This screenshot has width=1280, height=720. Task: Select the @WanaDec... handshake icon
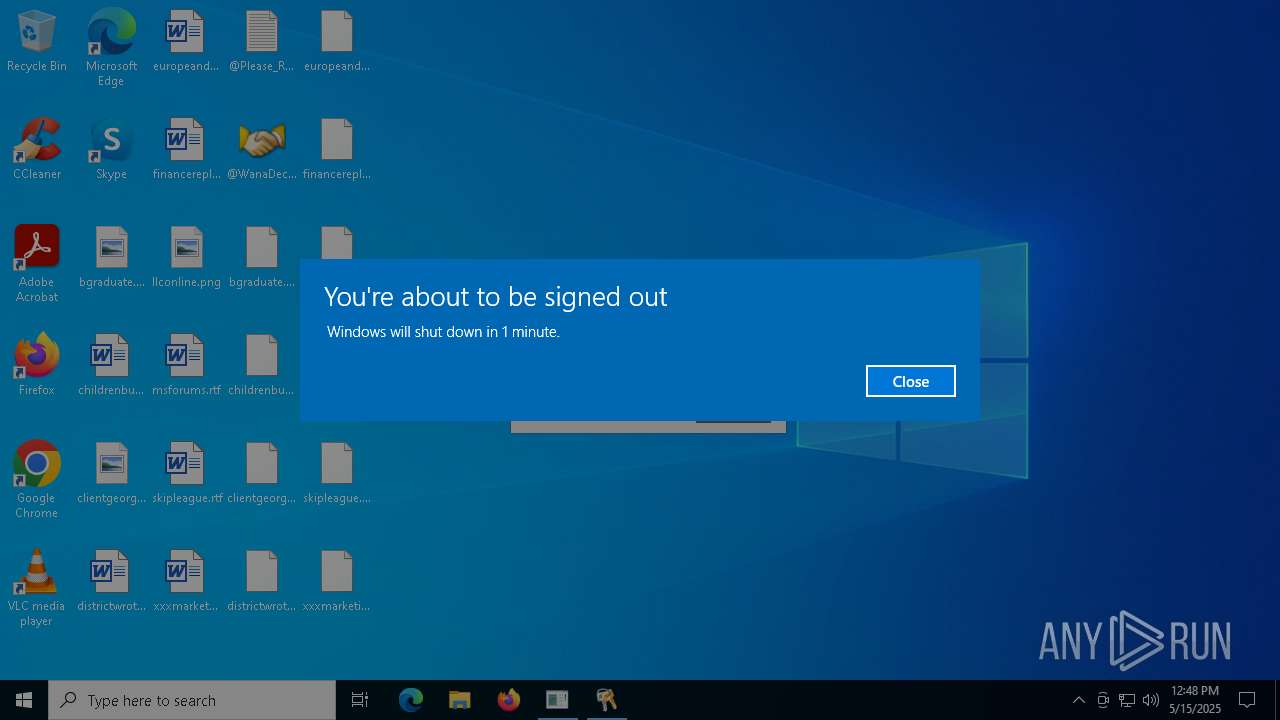click(261, 149)
